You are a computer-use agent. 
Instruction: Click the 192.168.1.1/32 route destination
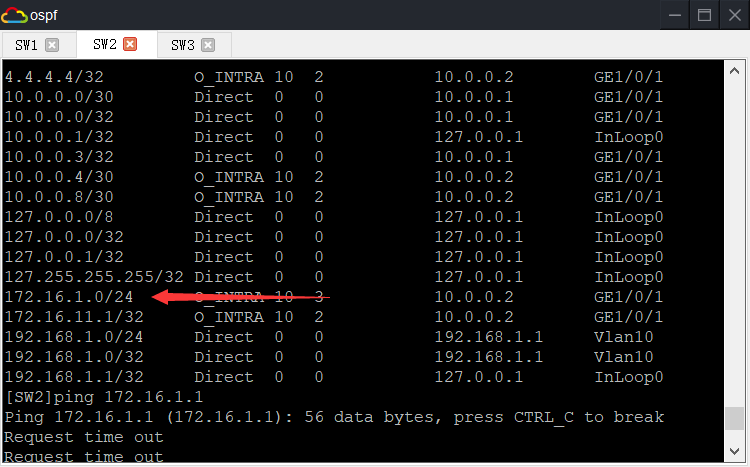point(74,377)
